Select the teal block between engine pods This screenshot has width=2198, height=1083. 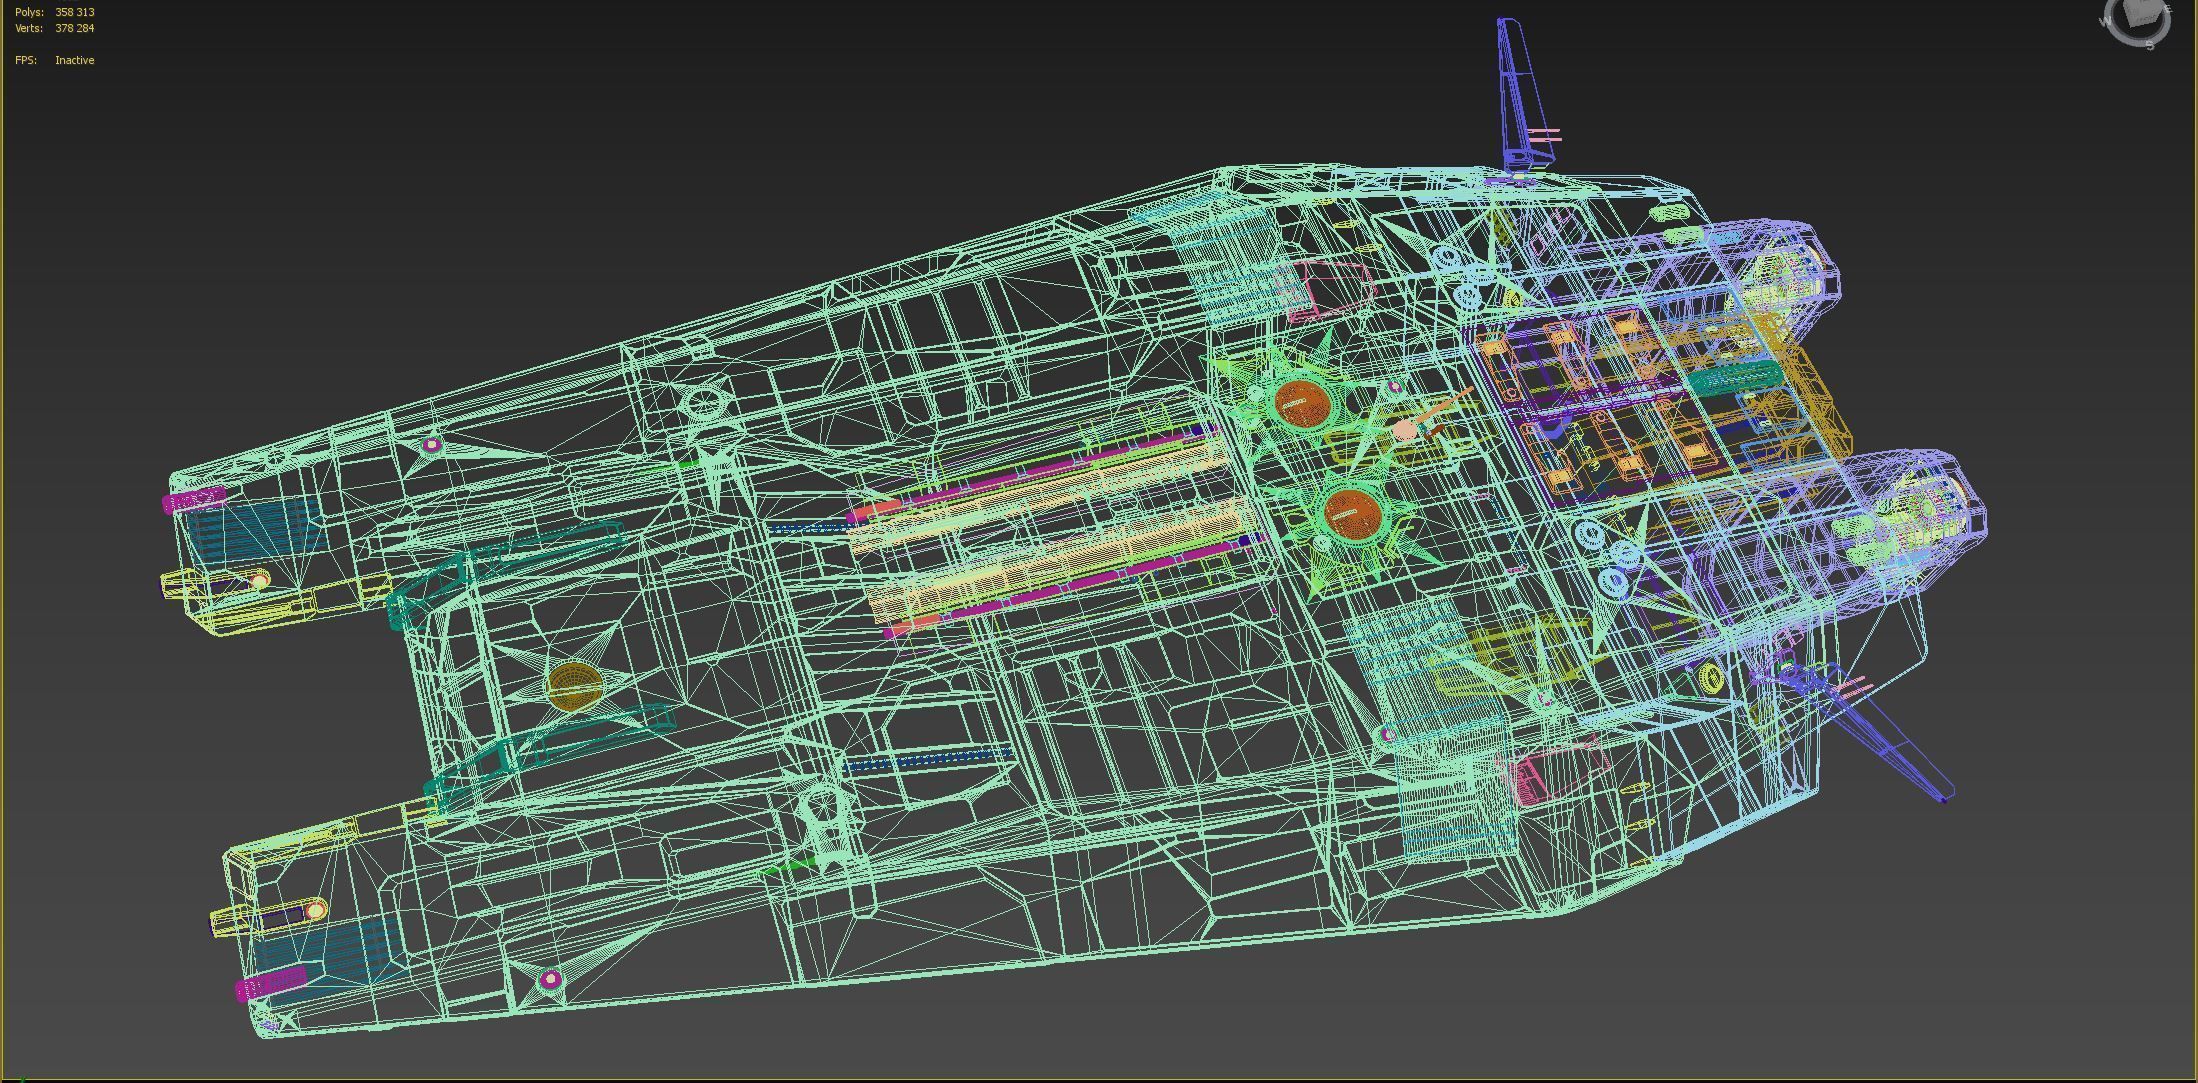(1735, 378)
